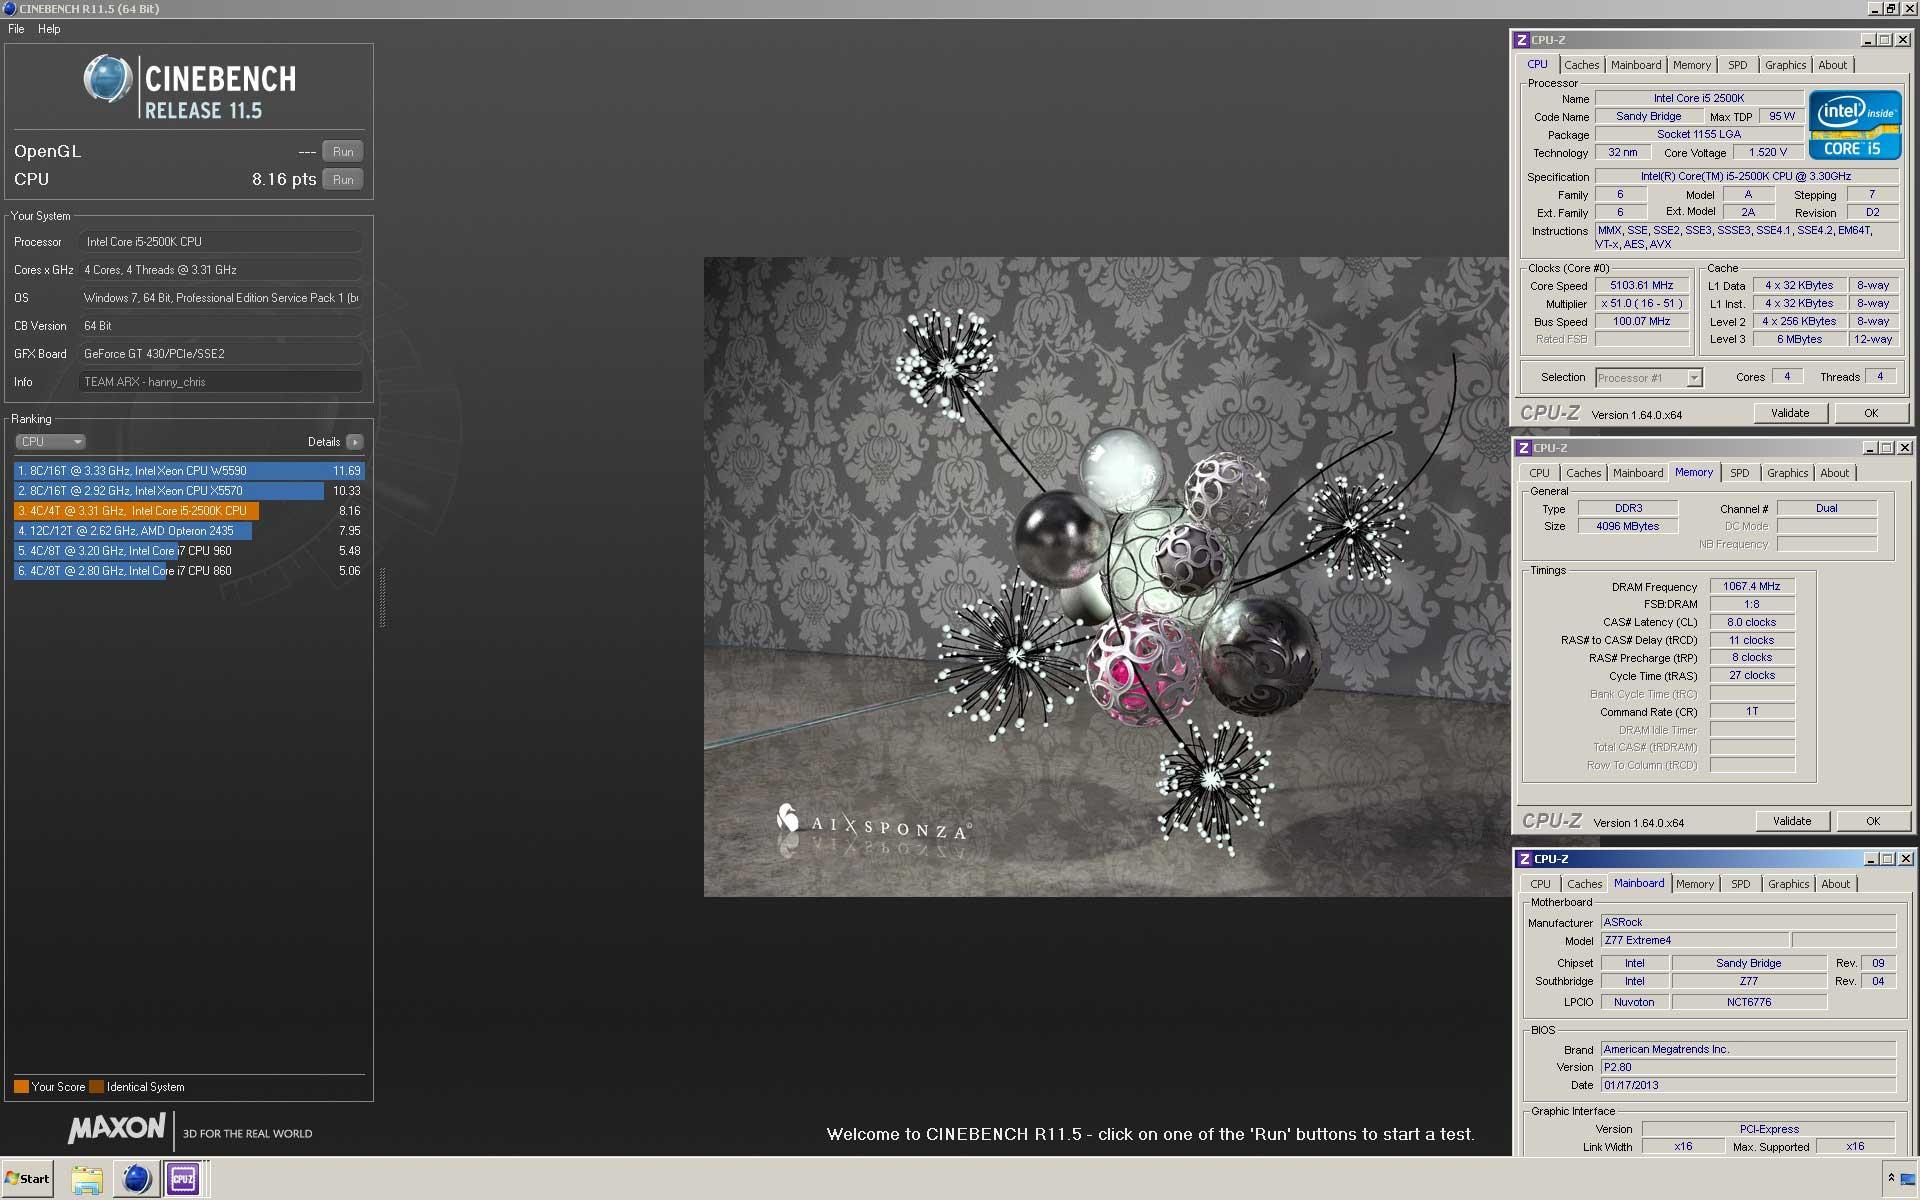This screenshot has height=1200, width=1920.
Task: Switch to About tab in top CPU-Z window
Action: (1833, 65)
